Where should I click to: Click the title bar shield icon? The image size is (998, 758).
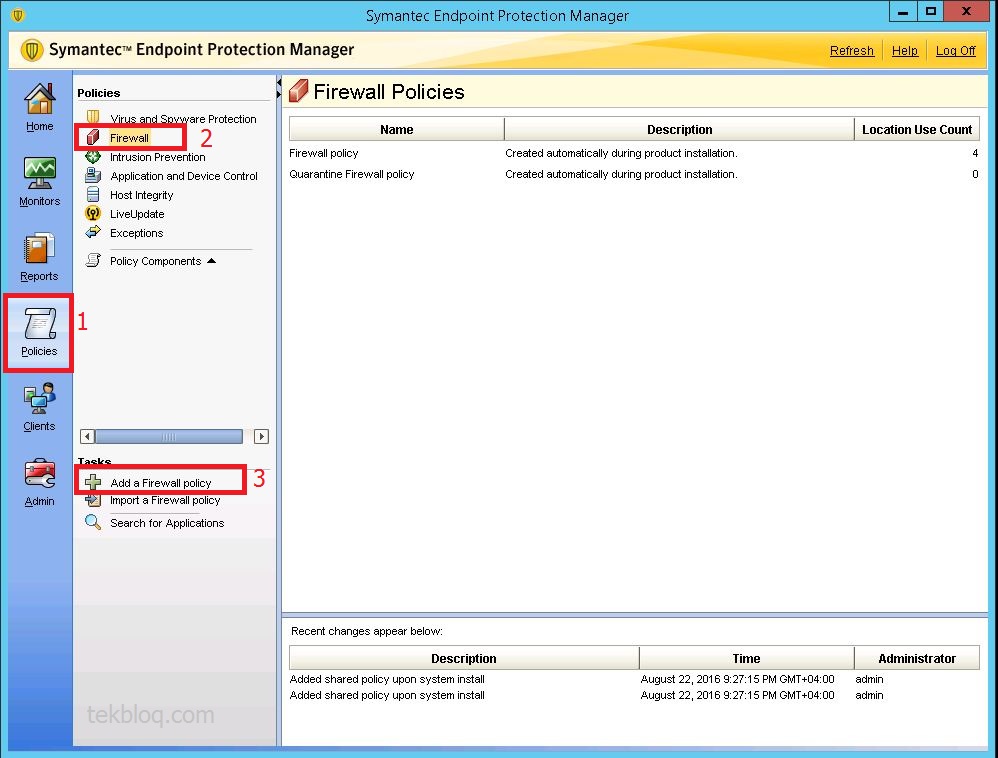click(18, 15)
